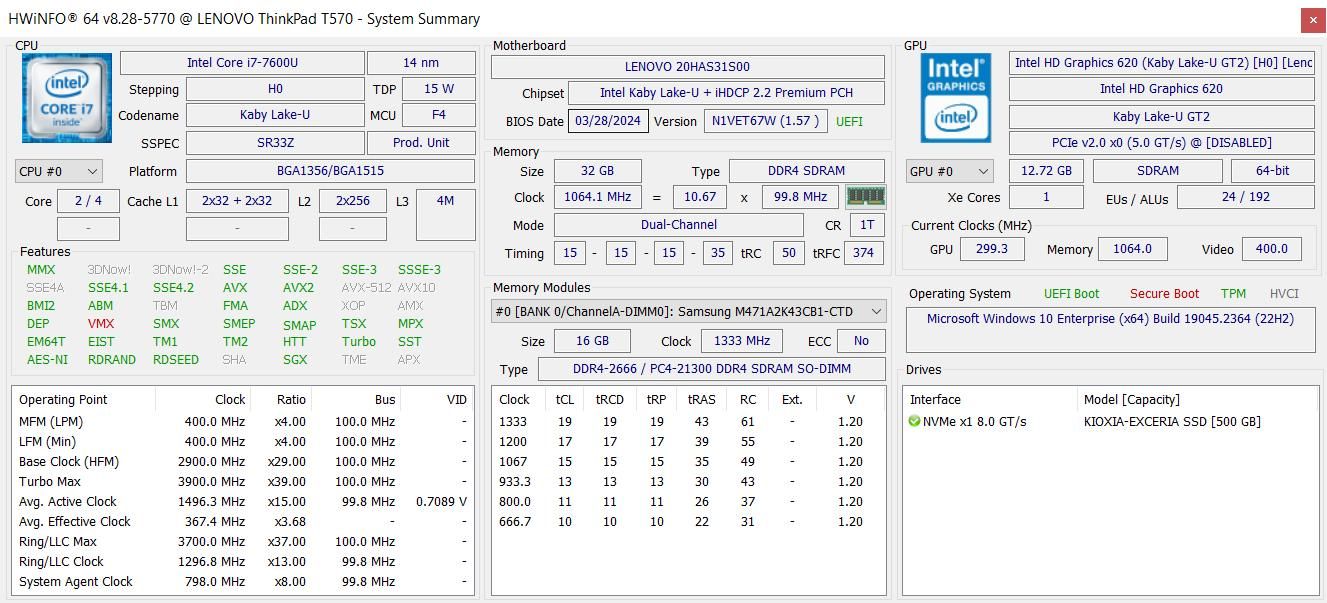The image size is (1327, 603).
Task: Select the "KIOXIA-EXCERIA SSD [500 GB]" drive entry
Action: point(1172,421)
